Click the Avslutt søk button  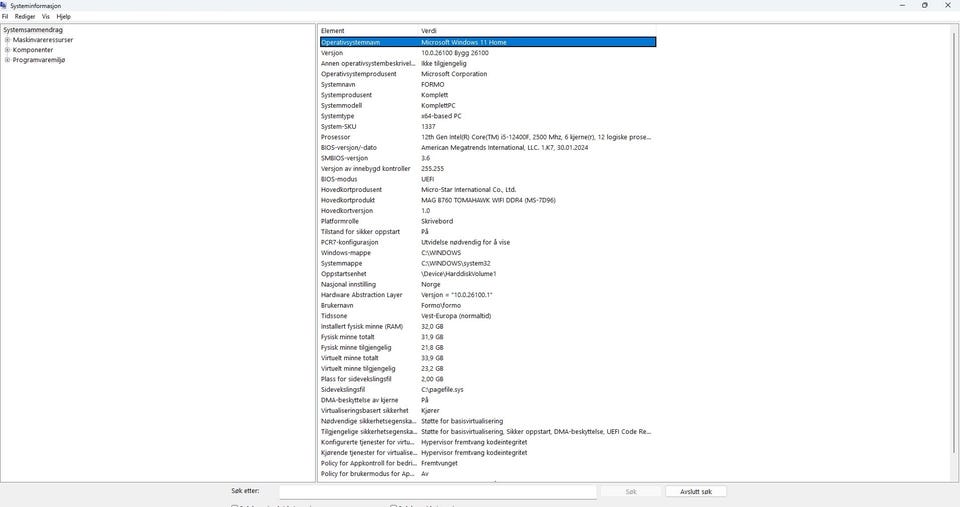point(696,492)
